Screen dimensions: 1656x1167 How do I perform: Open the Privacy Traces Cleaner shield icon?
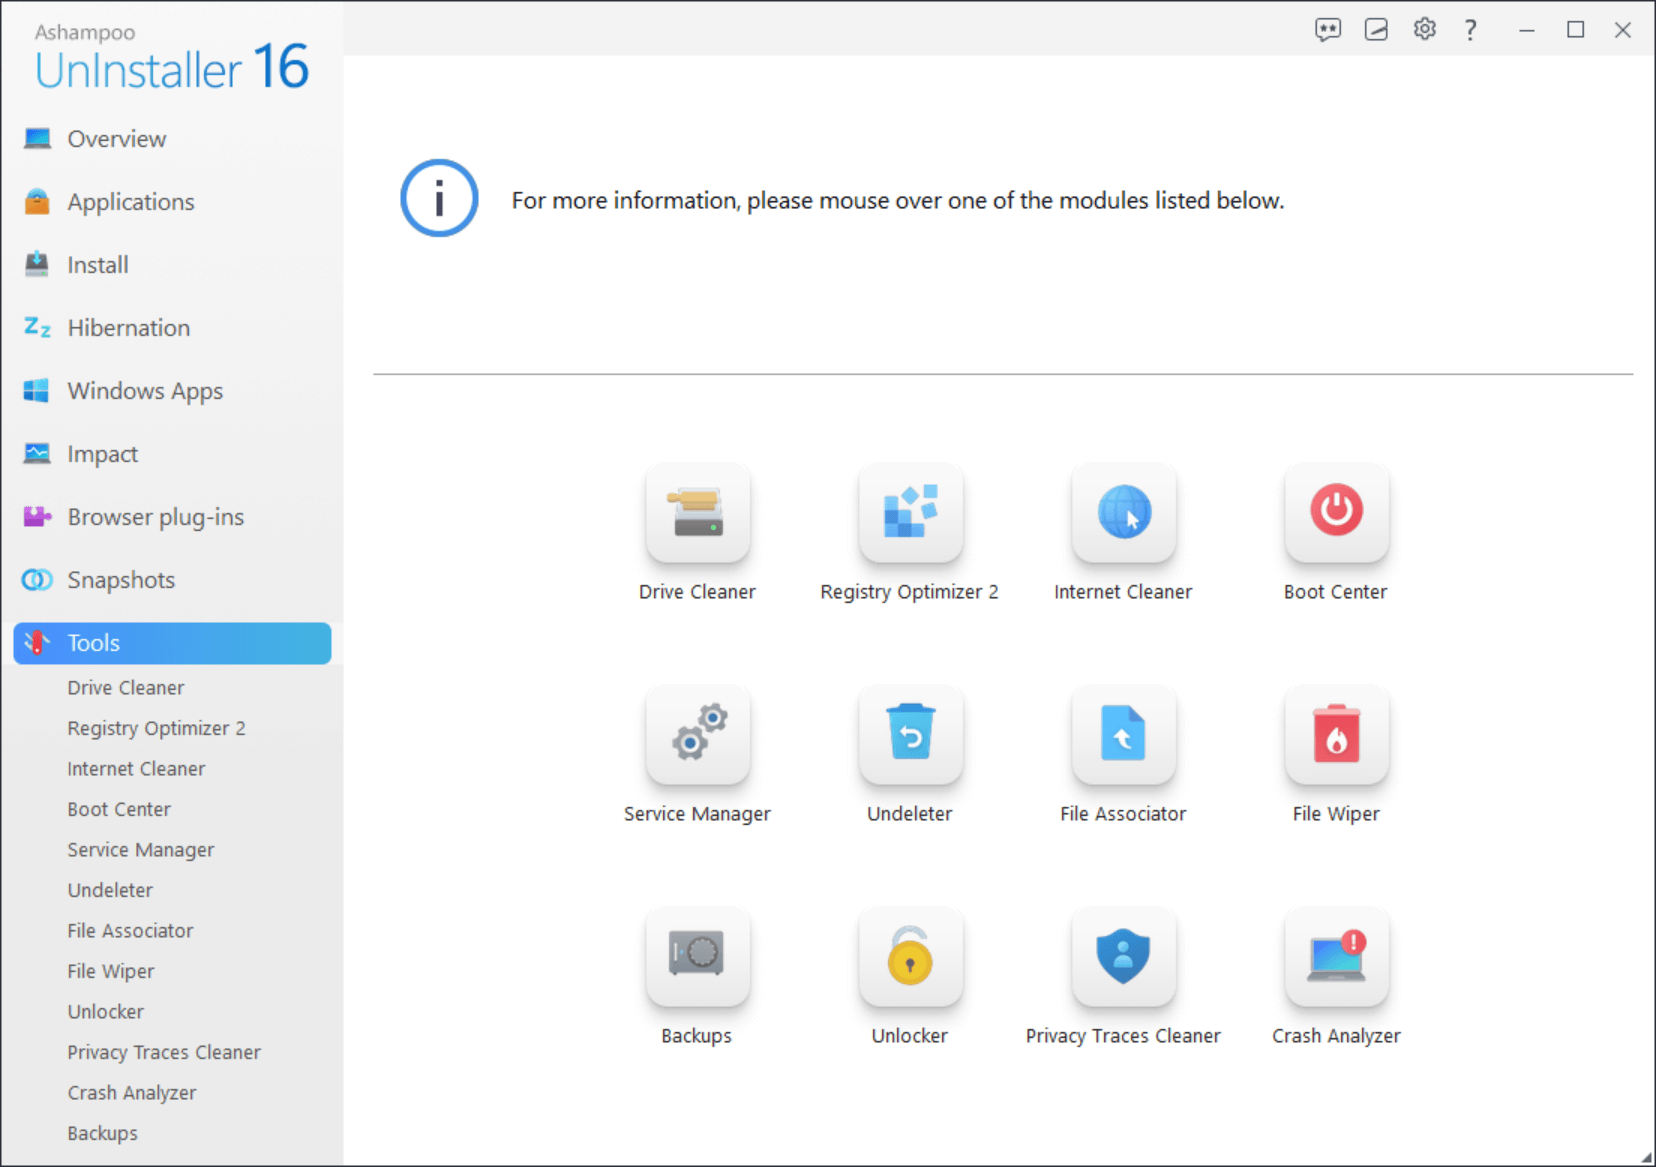coord(1123,957)
